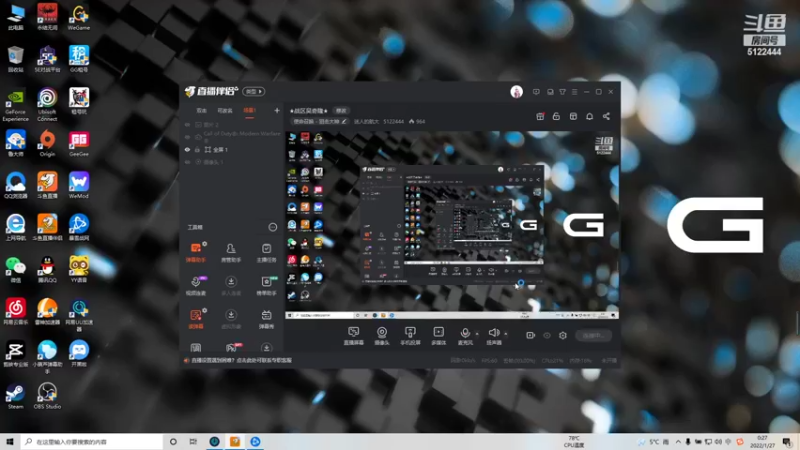
Task: Select the 全屏 1 source row
Action: (x=232, y=149)
